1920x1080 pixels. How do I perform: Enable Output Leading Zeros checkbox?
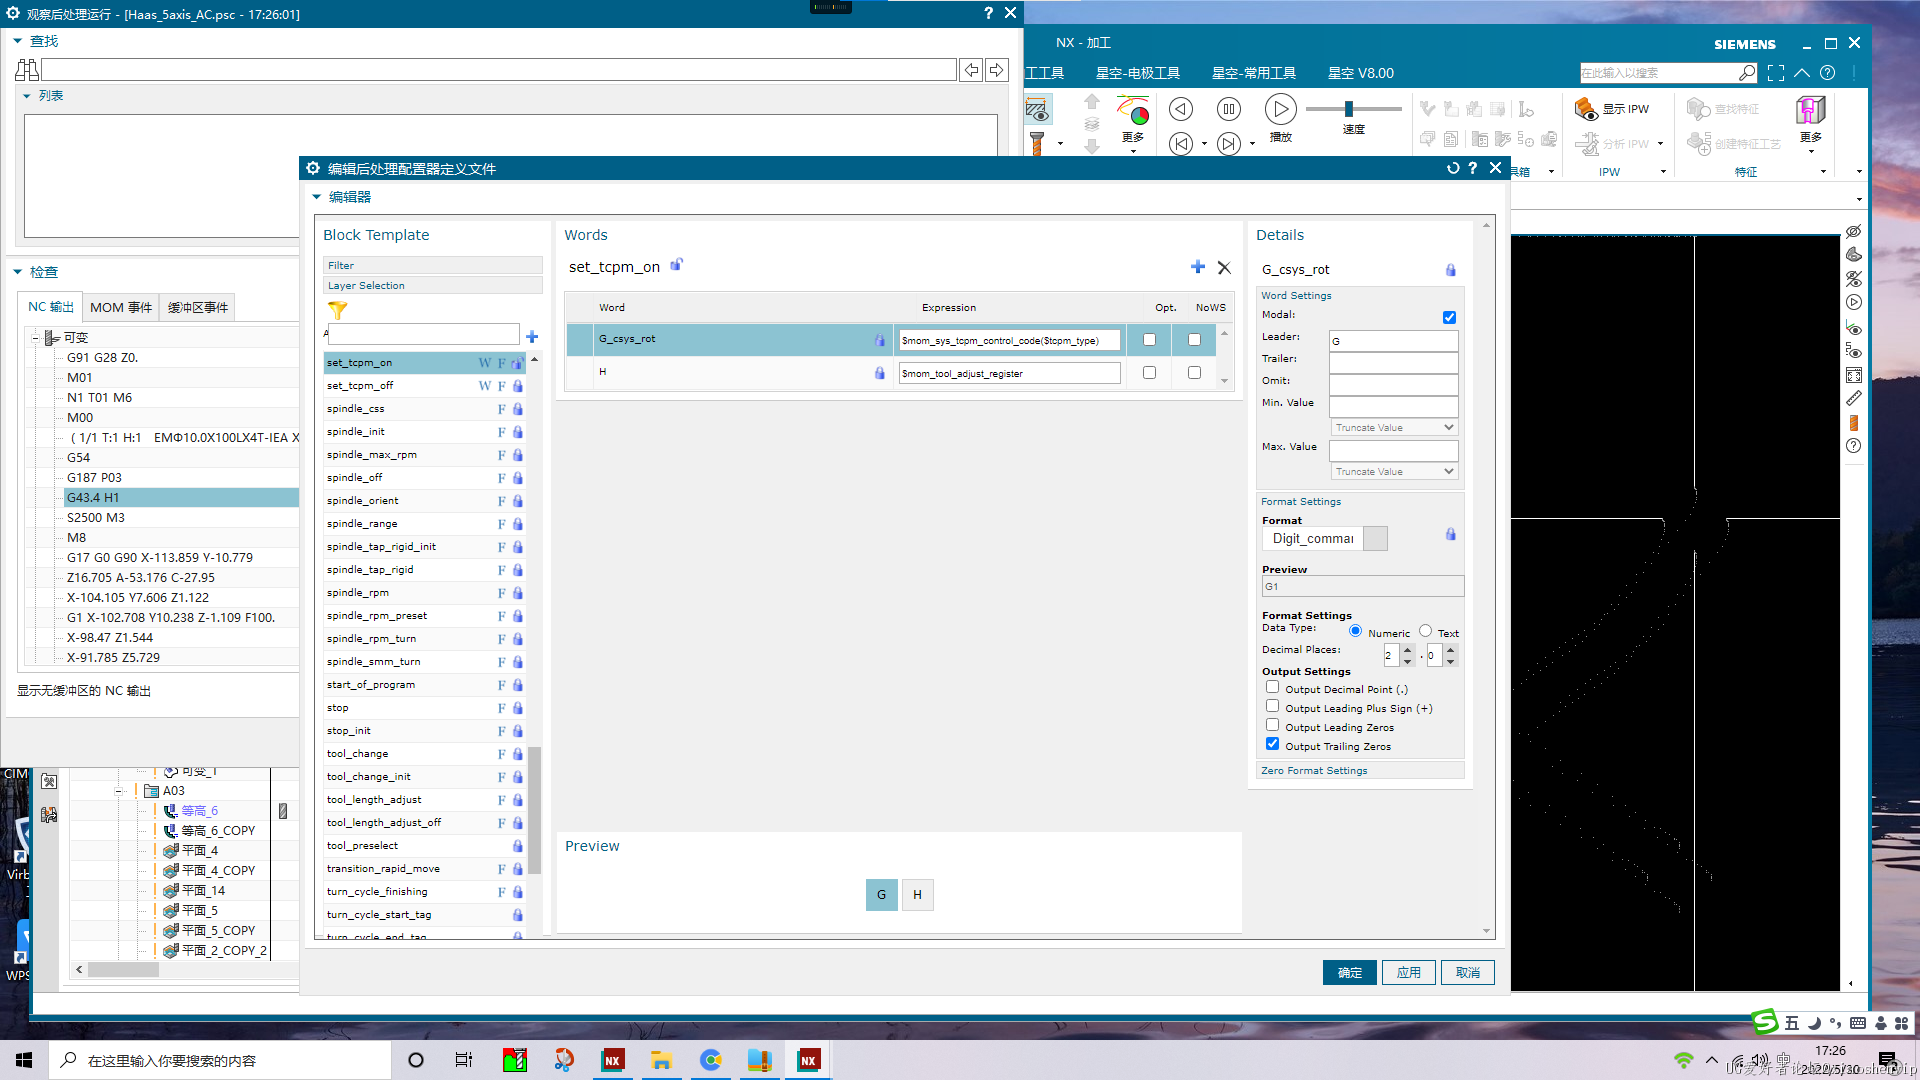click(x=1272, y=725)
